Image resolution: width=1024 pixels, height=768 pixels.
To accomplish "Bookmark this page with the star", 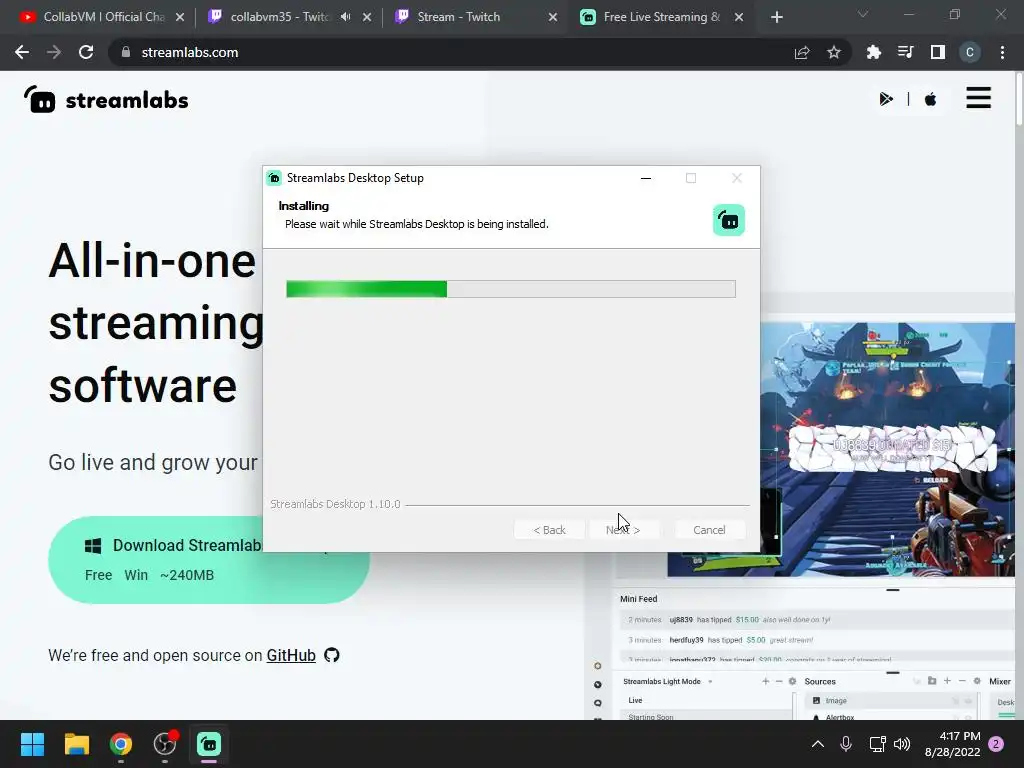I will click(x=834, y=52).
